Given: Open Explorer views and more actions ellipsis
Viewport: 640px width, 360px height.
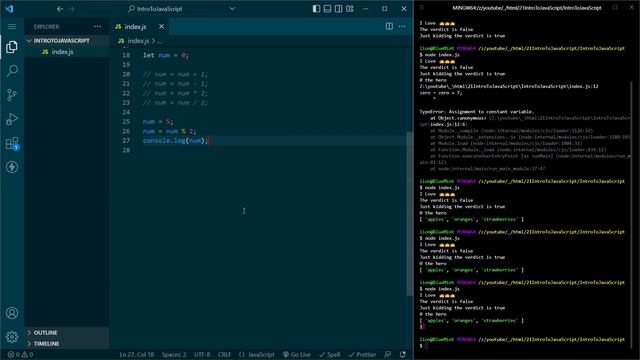Looking at the screenshot, I should coord(97,27).
